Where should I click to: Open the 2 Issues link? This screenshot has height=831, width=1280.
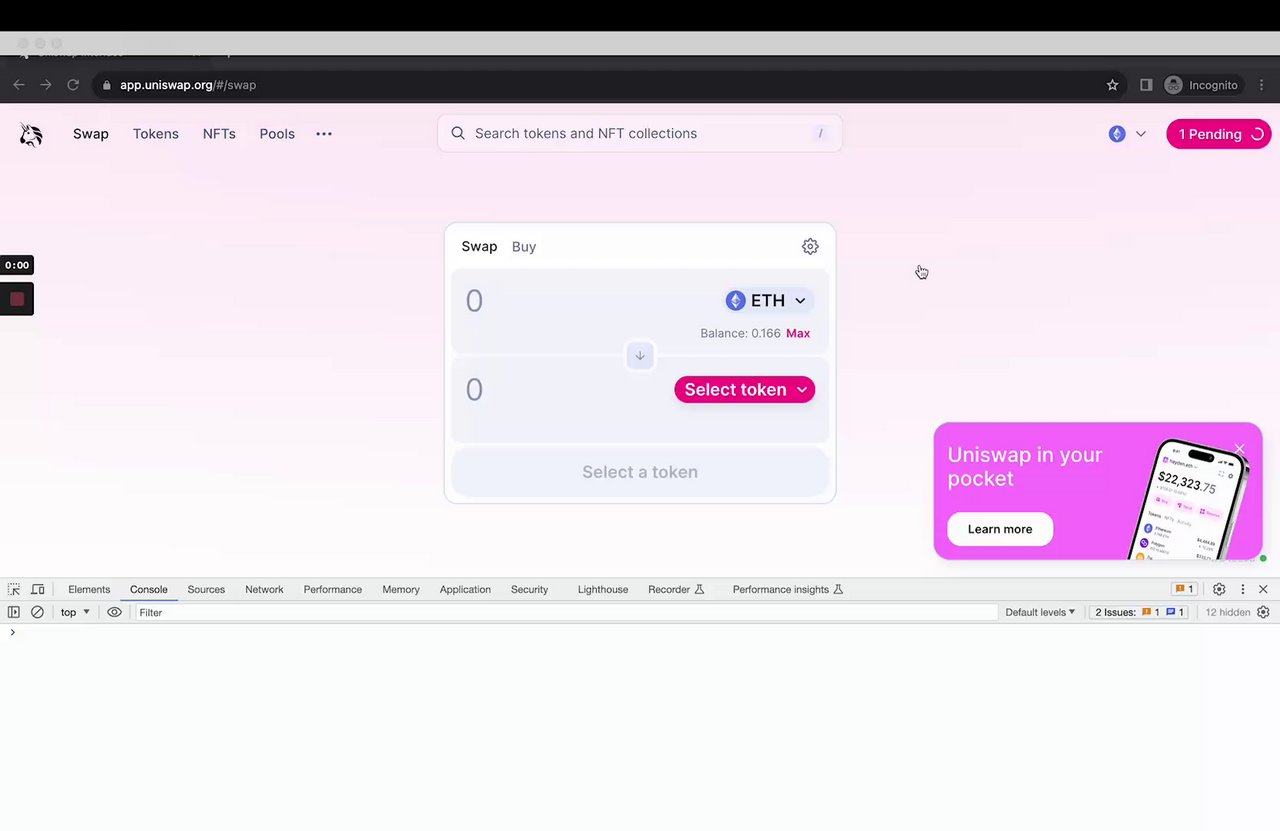pos(1139,612)
